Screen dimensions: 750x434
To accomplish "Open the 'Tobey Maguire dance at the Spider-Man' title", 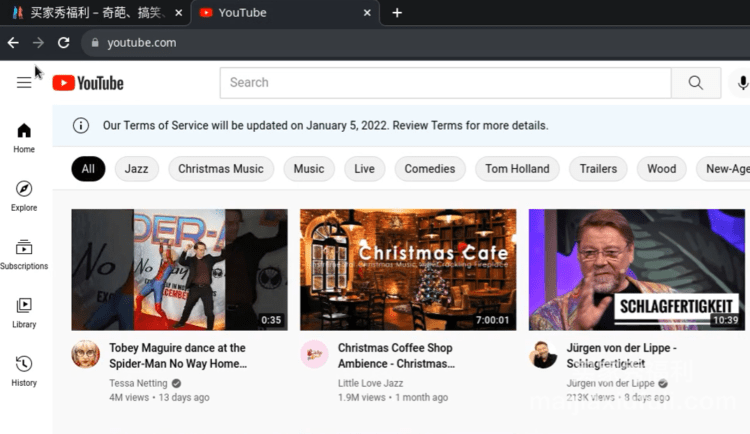I will click(x=178, y=356).
